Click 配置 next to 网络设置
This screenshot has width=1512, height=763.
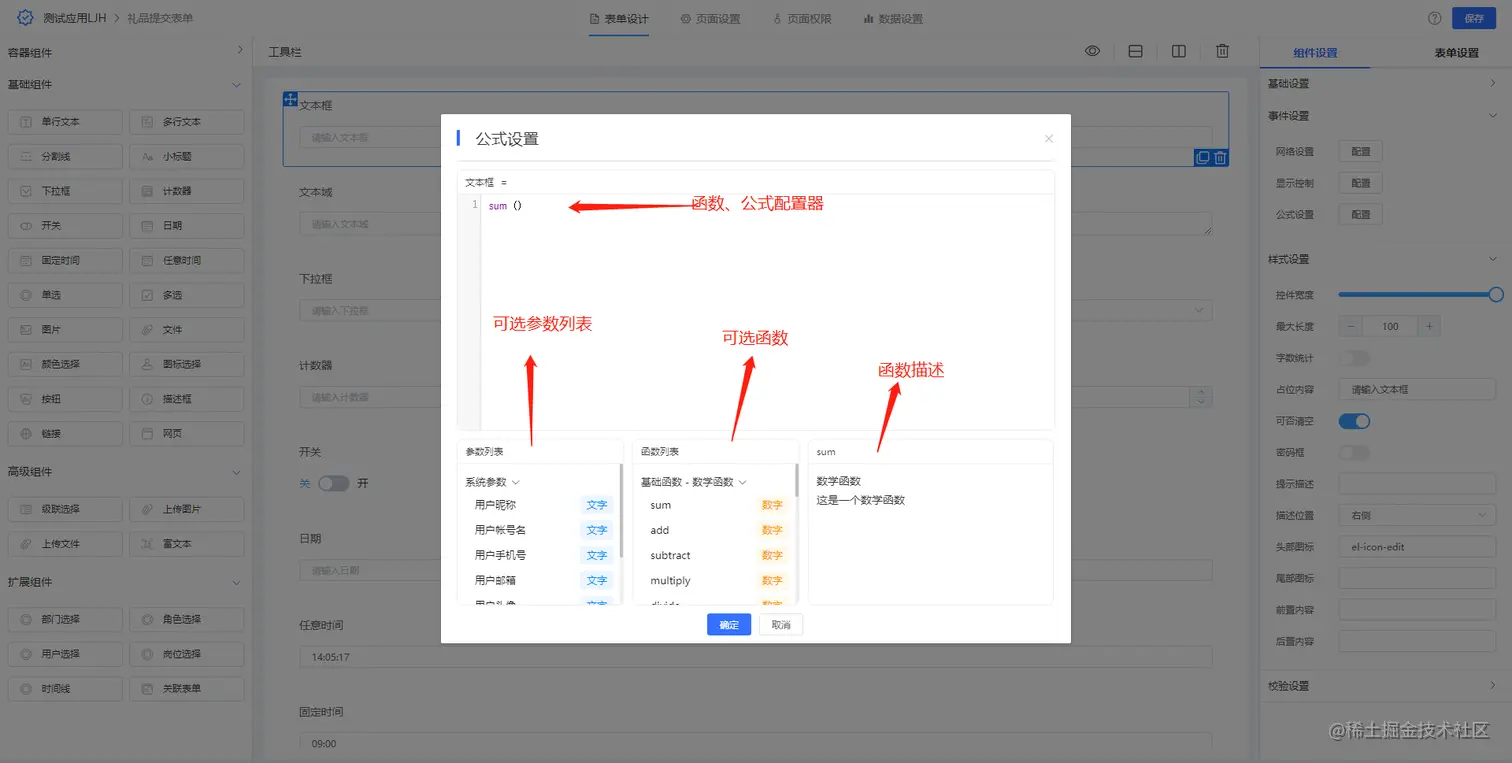click(1361, 152)
